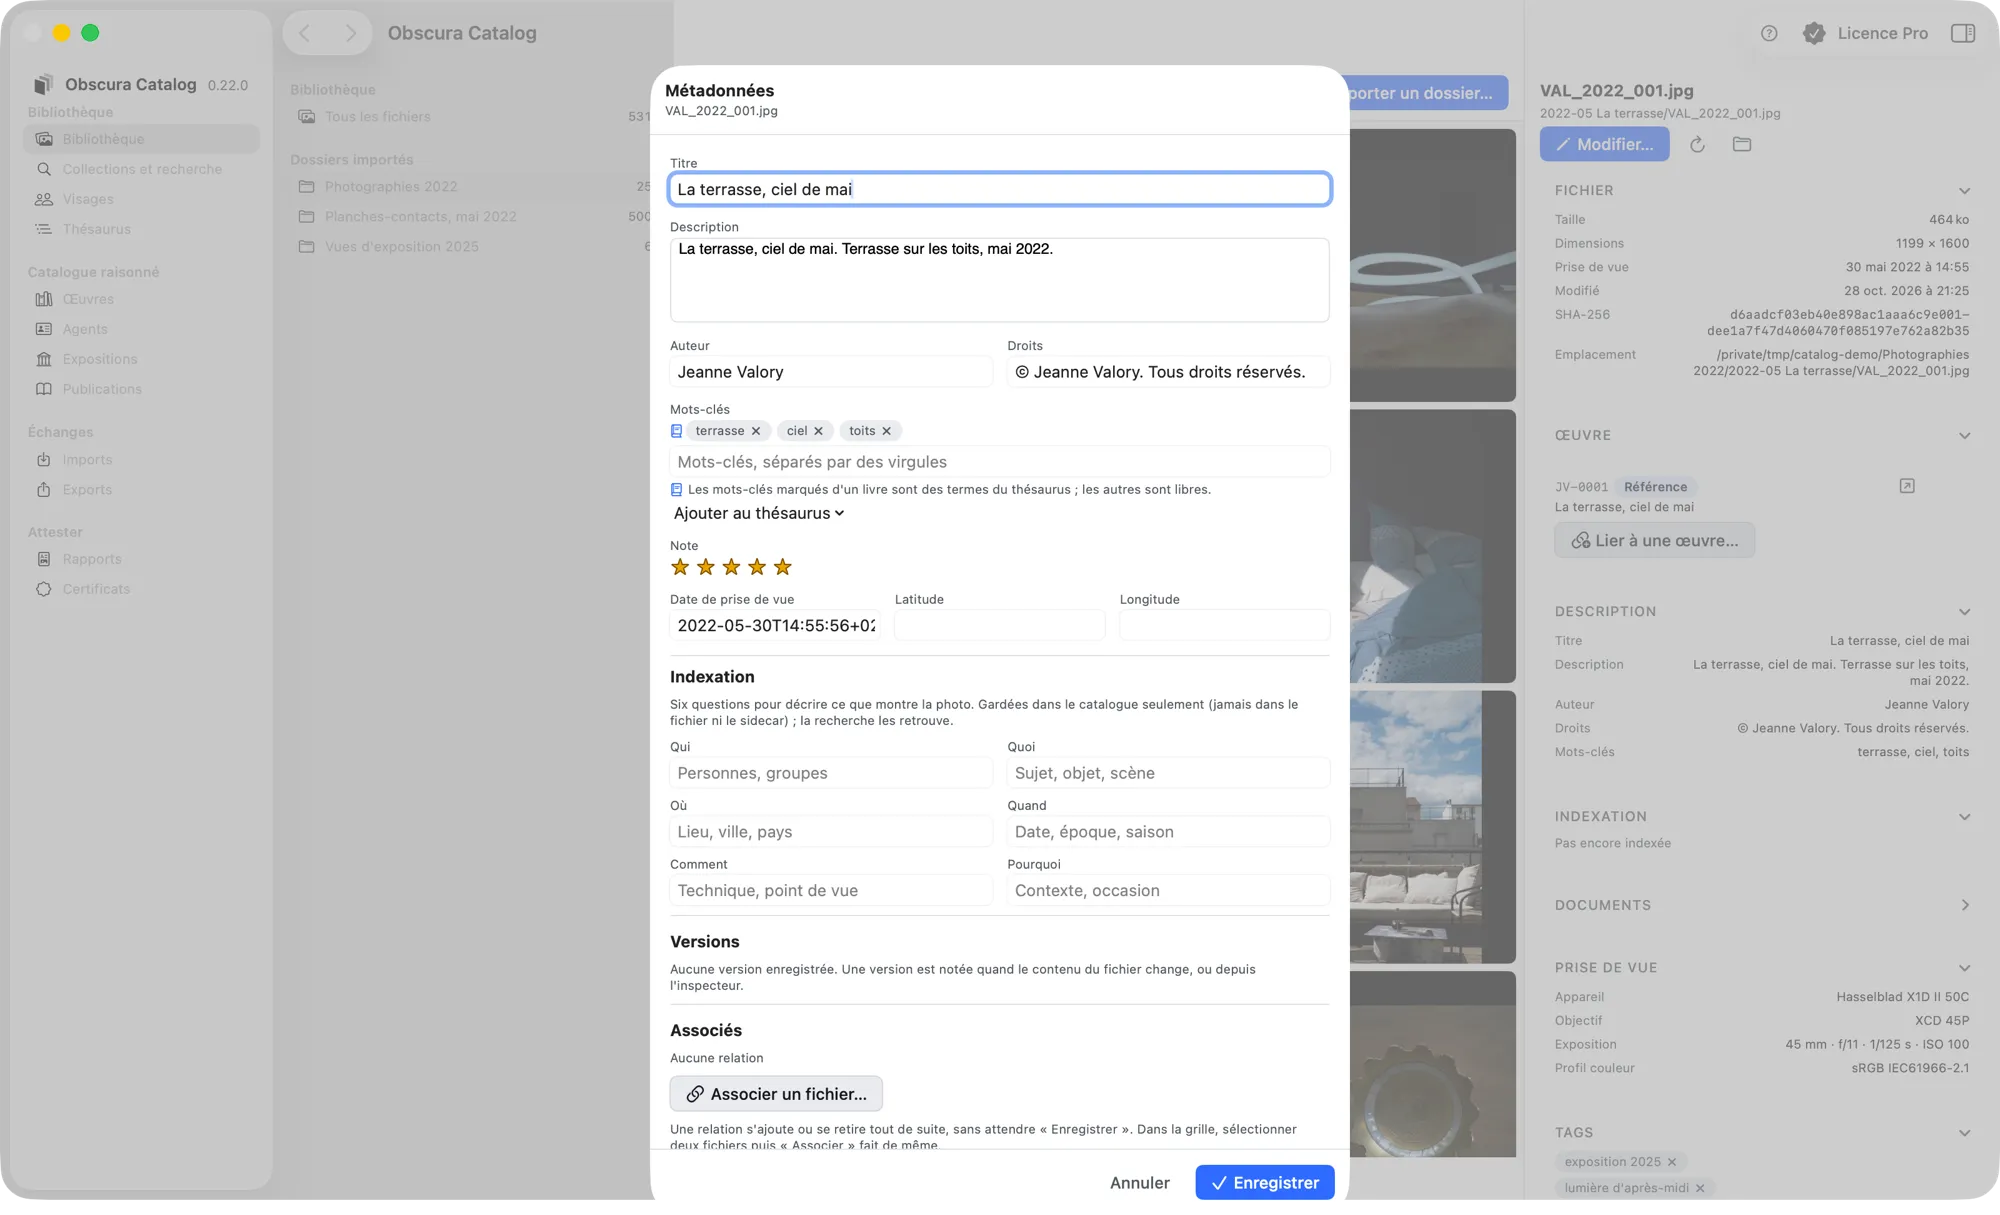Open the linked work JV-0001 arrow icon
The image size is (2000, 1215).
[x=1907, y=486]
